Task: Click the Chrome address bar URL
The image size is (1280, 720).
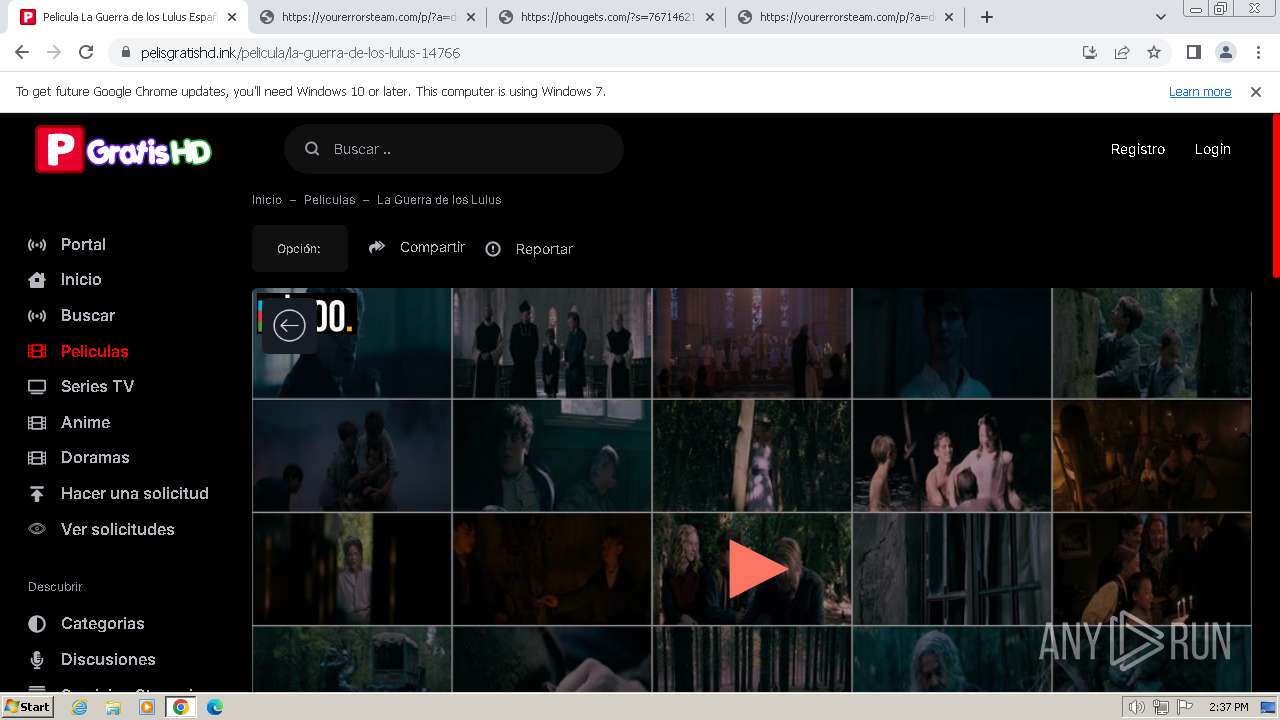Action: (300, 52)
